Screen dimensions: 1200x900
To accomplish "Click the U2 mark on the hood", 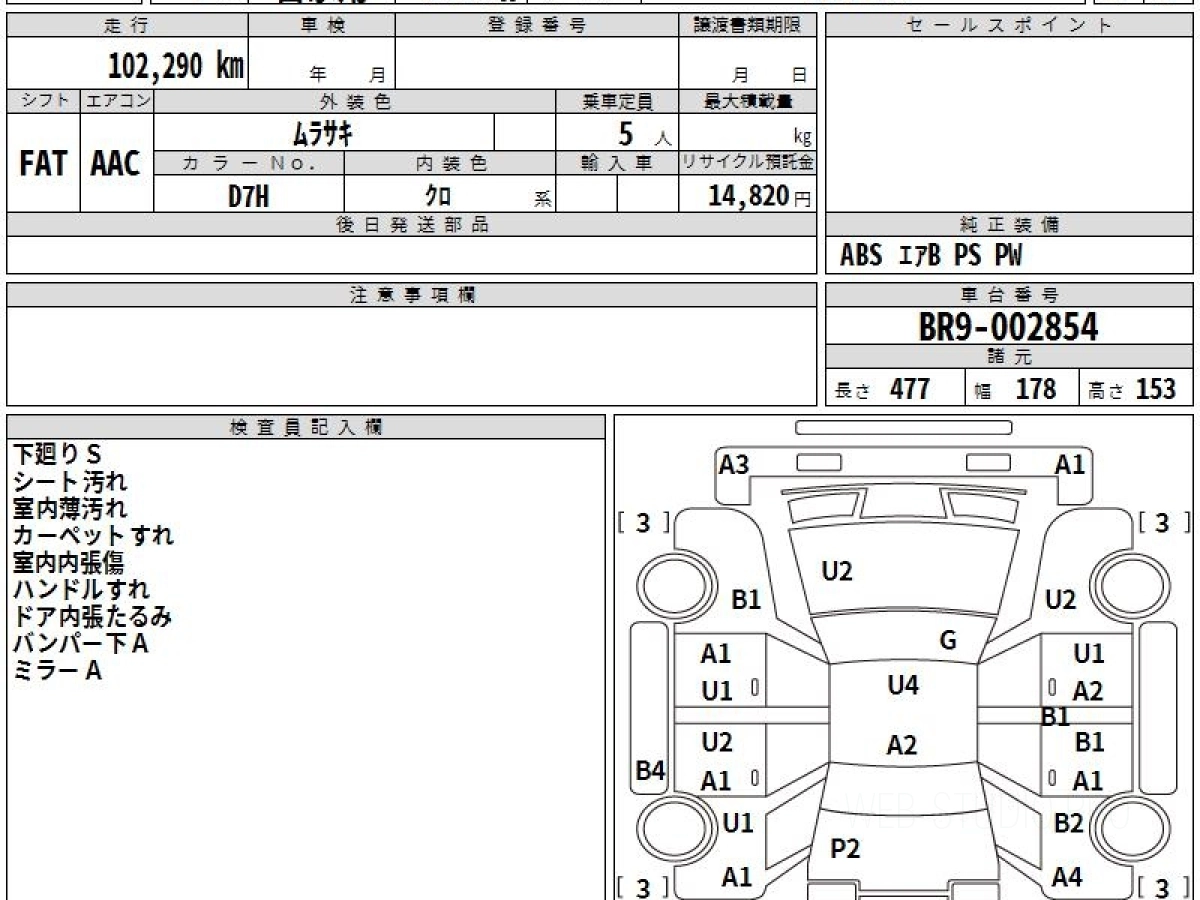I will pos(836,571).
